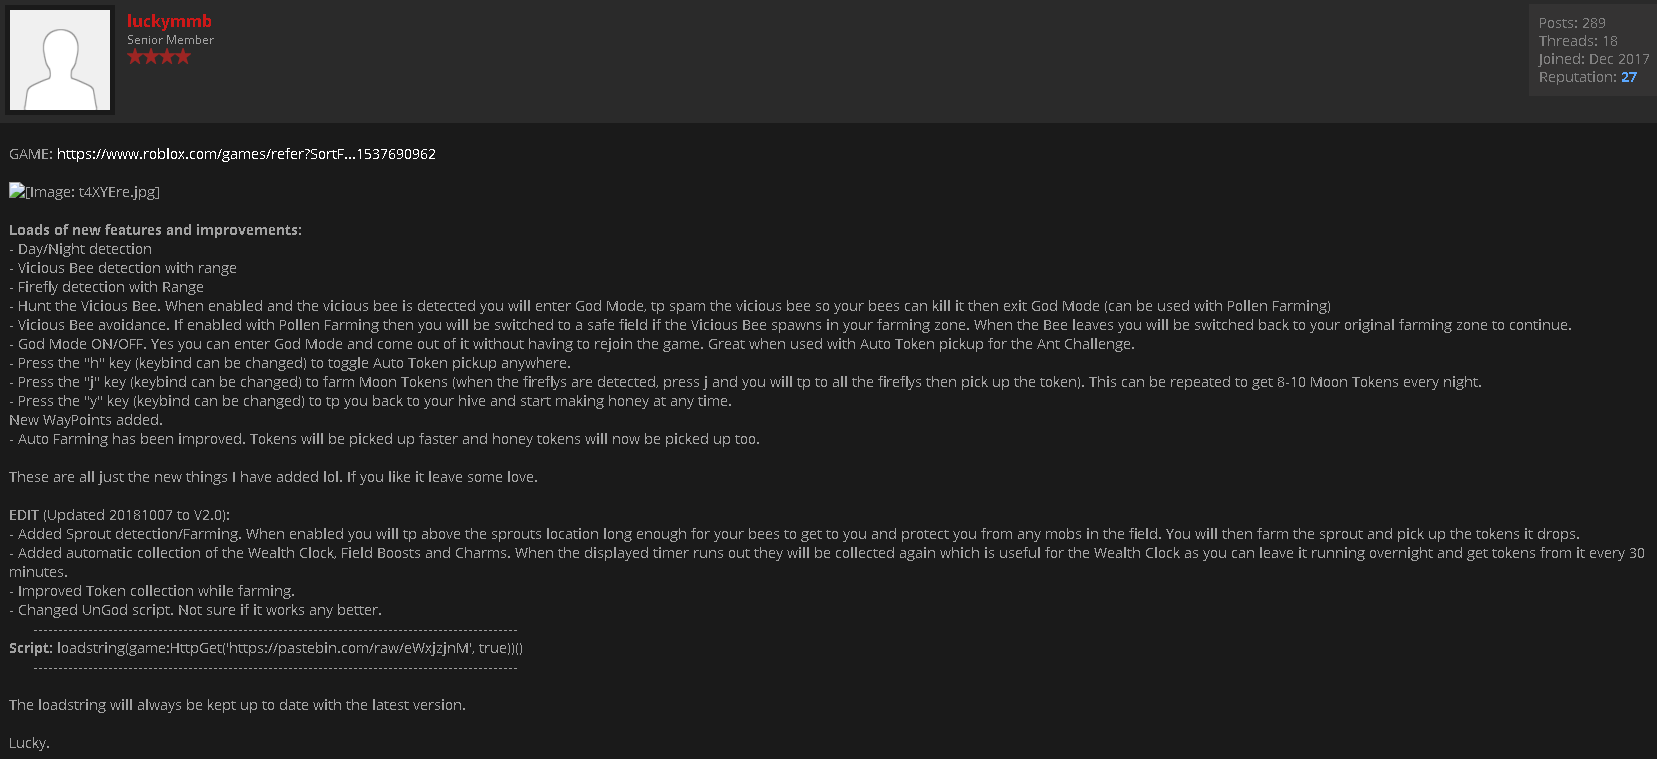Image resolution: width=1657 pixels, height=759 pixels.
Task: Click the default user avatar image
Action: pyautogui.click(x=60, y=60)
